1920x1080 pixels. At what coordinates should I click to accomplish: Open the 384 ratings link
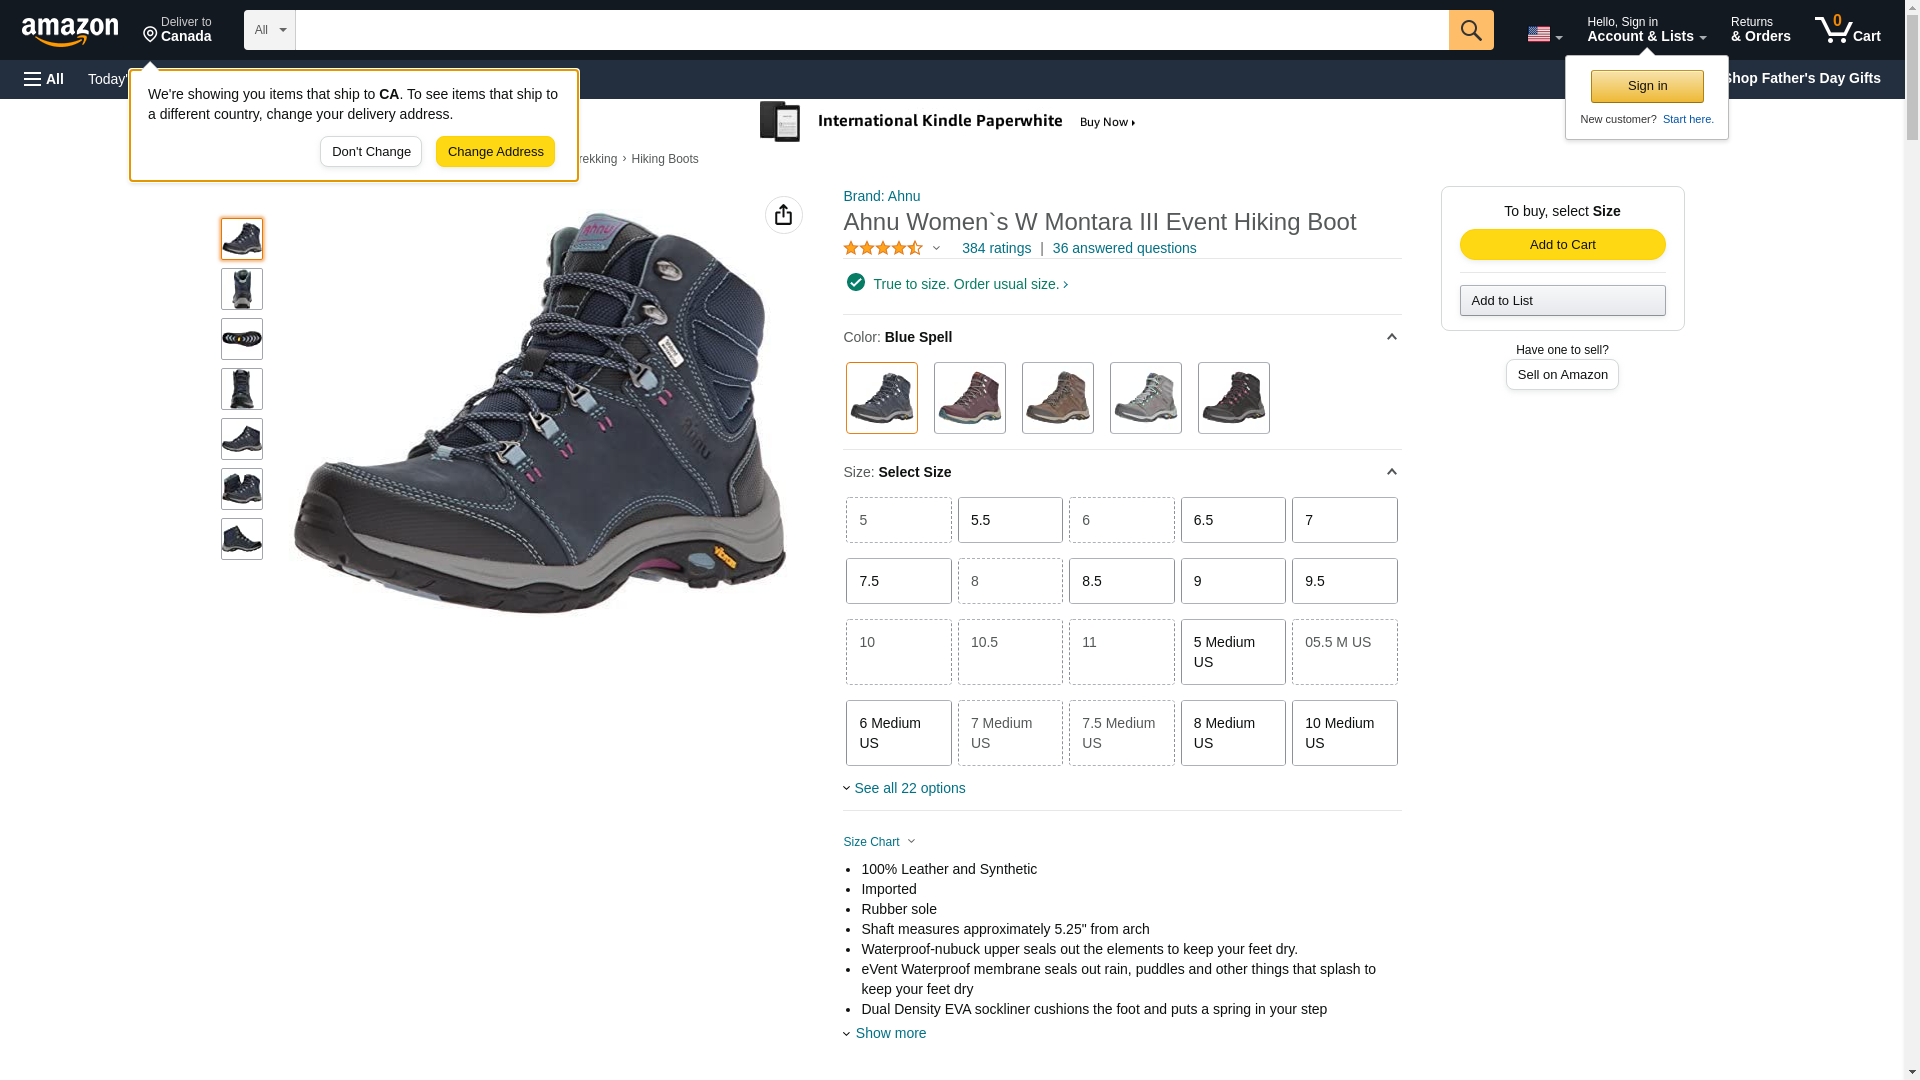[996, 248]
